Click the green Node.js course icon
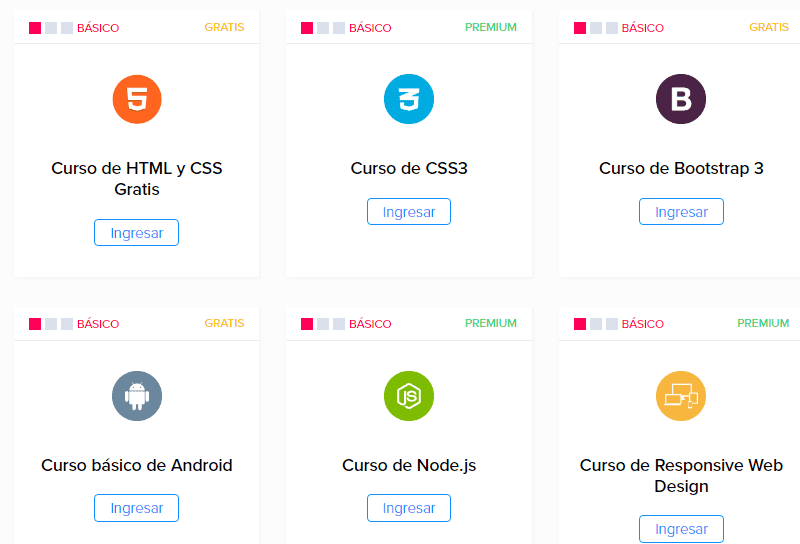The width and height of the screenshot is (800, 544). [x=409, y=396]
